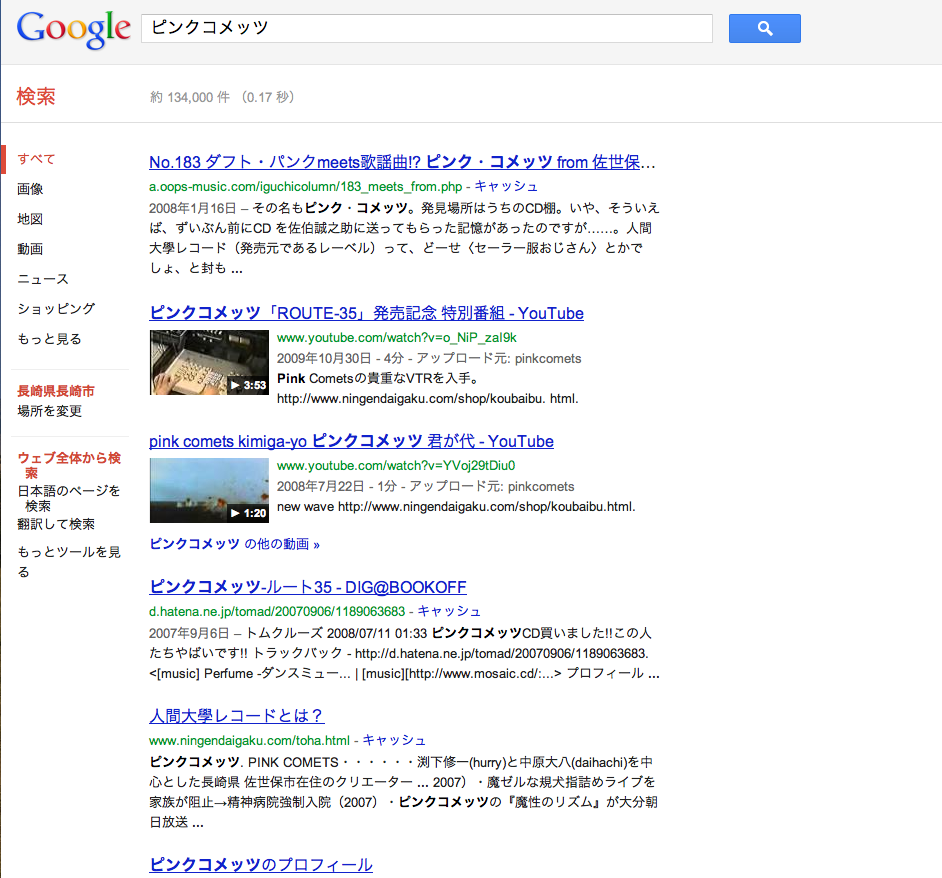Click the 2007年9月6日 snippet date text

189,633
